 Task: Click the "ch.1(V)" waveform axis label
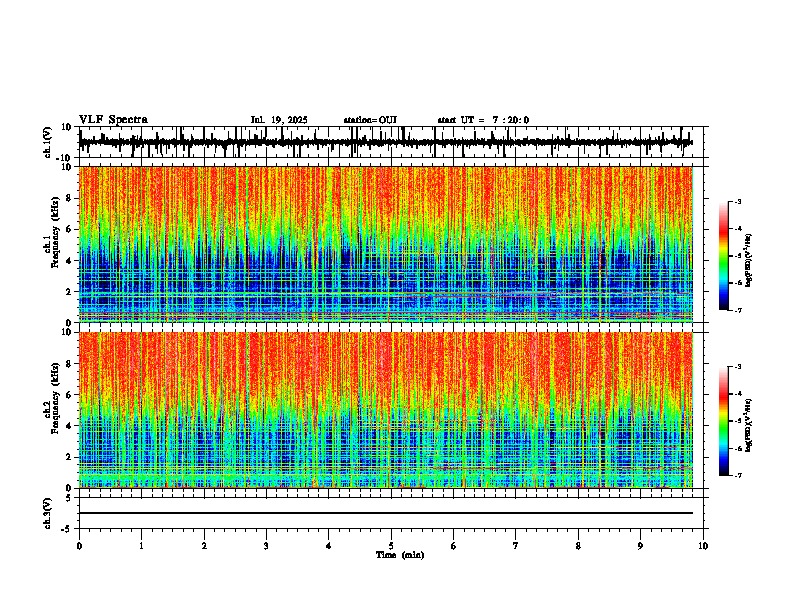[x=48, y=142]
